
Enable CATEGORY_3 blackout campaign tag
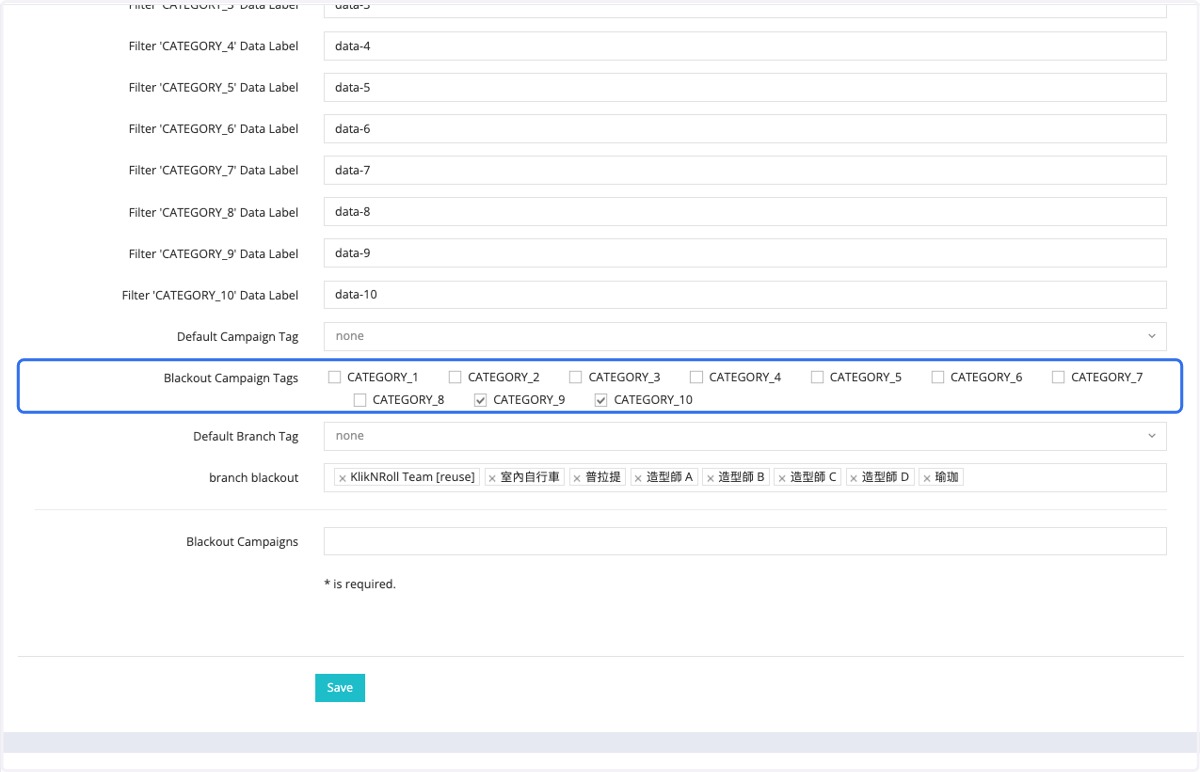[576, 377]
